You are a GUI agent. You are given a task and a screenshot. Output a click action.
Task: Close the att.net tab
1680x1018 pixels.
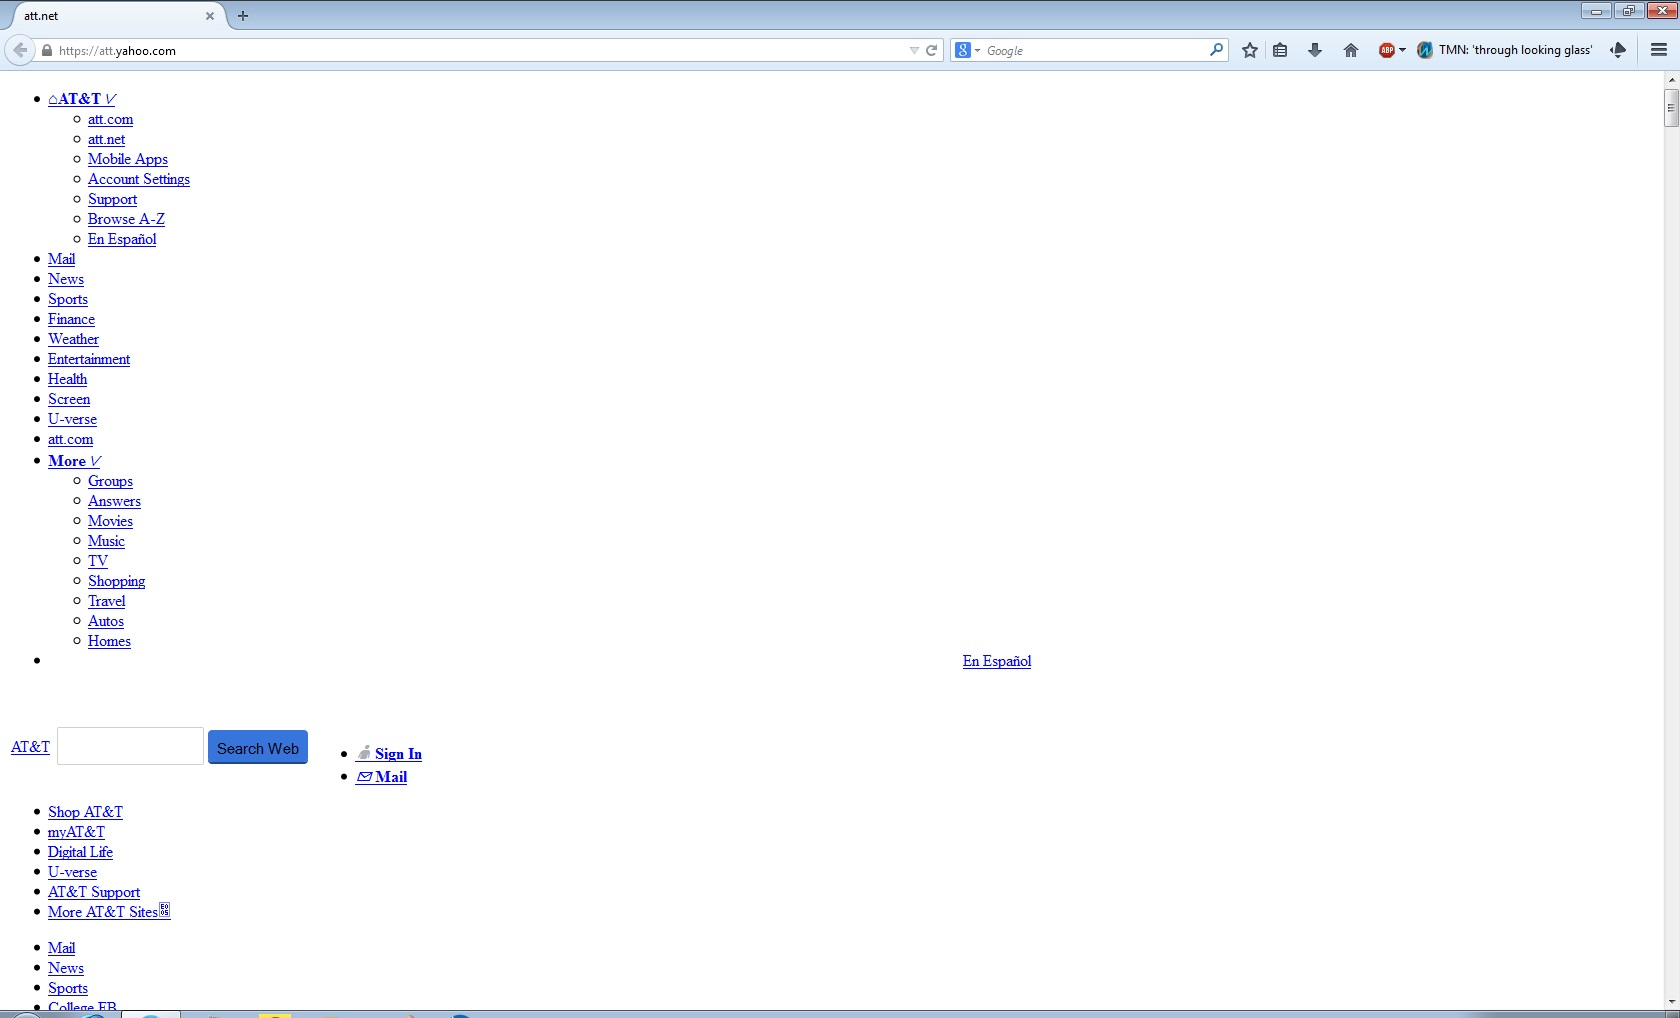(210, 16)
